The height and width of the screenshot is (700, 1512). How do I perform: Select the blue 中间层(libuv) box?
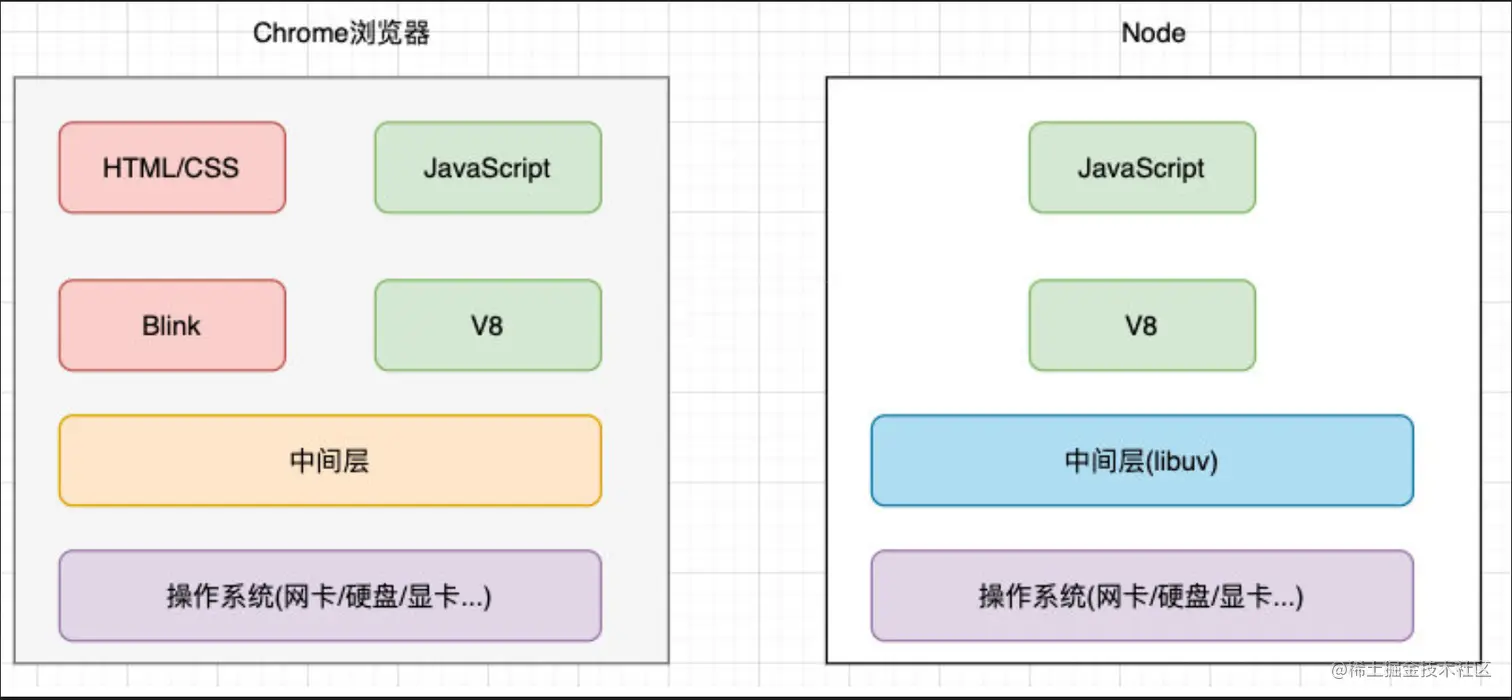coord(1142,461)
